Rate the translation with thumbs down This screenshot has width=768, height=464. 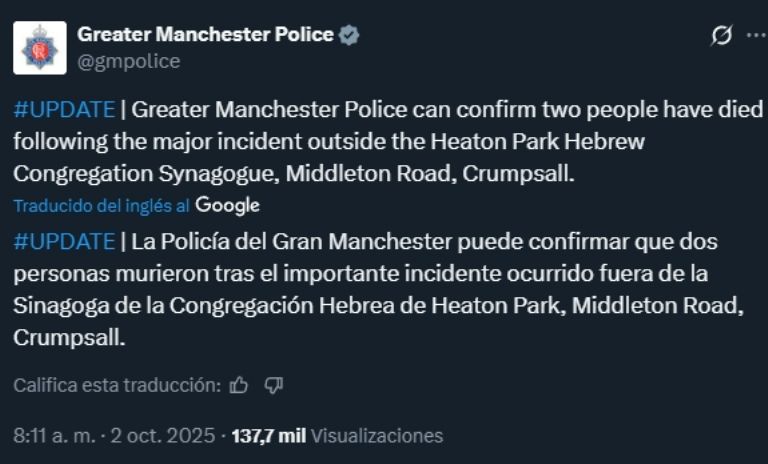274,385
